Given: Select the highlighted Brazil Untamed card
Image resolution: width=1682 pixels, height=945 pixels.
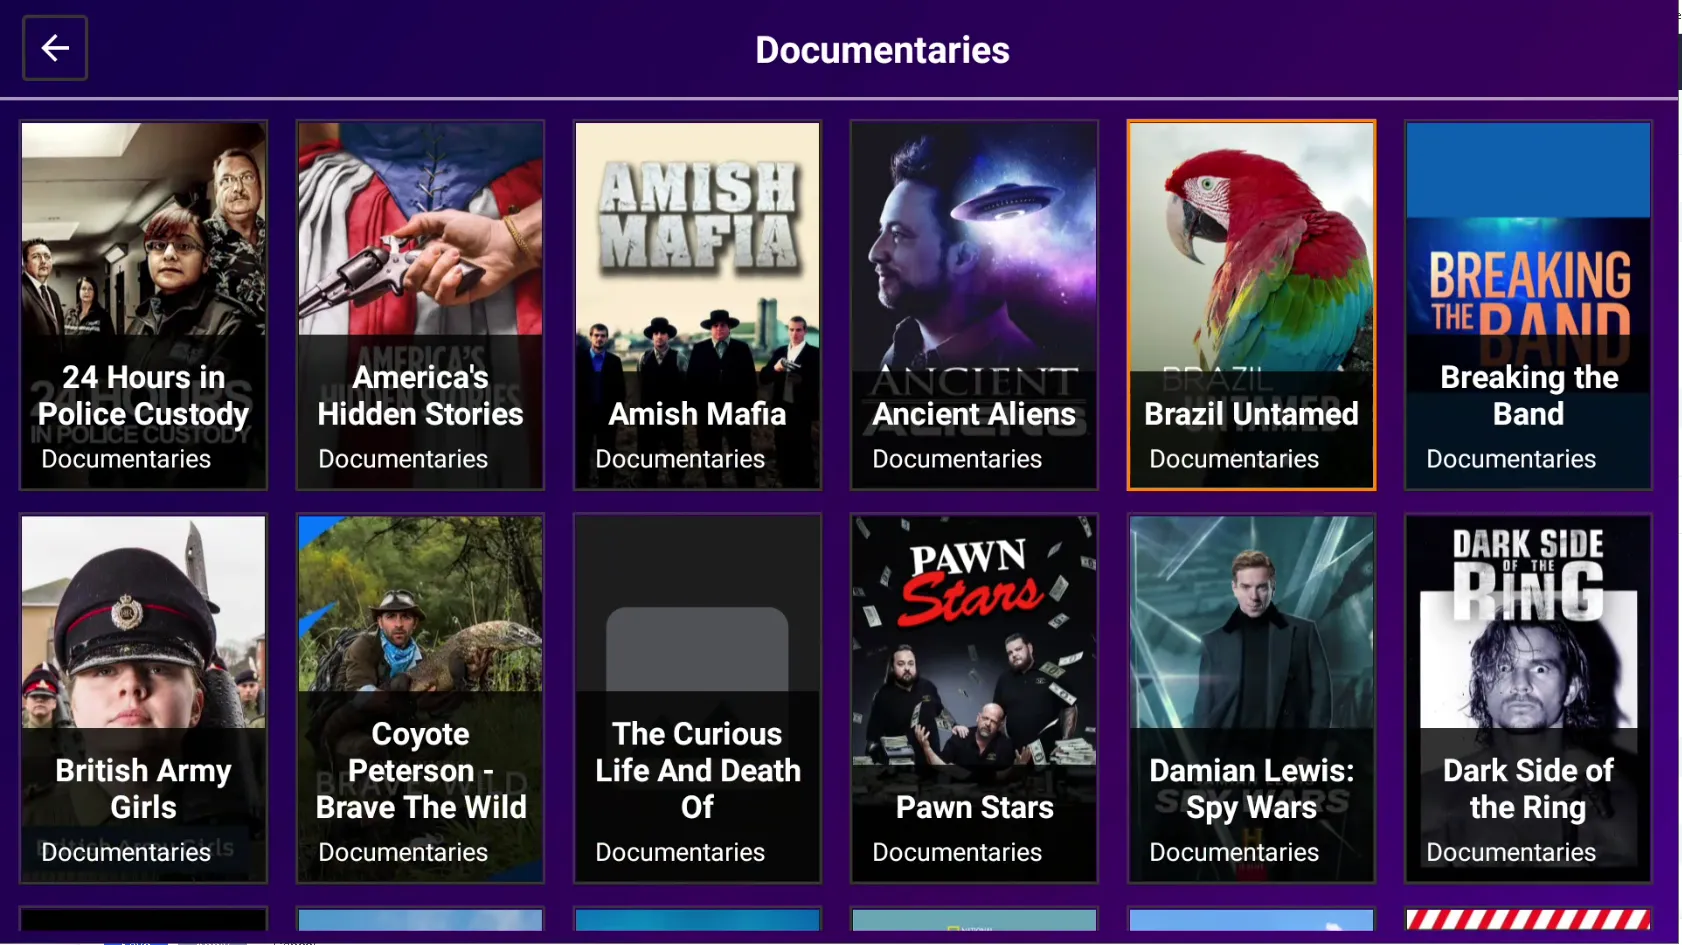Looking at the screenshot, I should tap(1251, 305).
